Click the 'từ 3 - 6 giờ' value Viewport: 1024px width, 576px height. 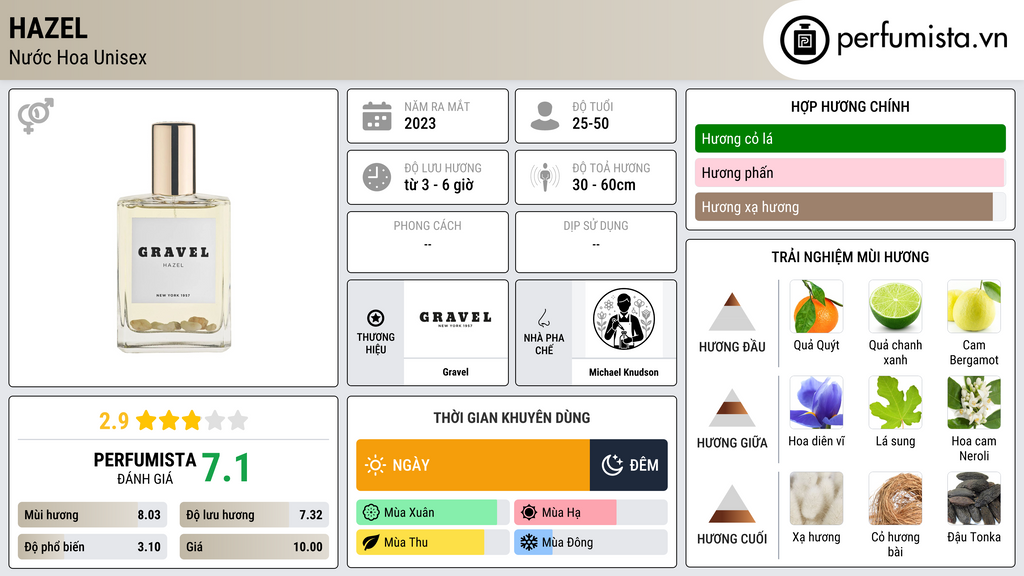[x=439, y=185]
